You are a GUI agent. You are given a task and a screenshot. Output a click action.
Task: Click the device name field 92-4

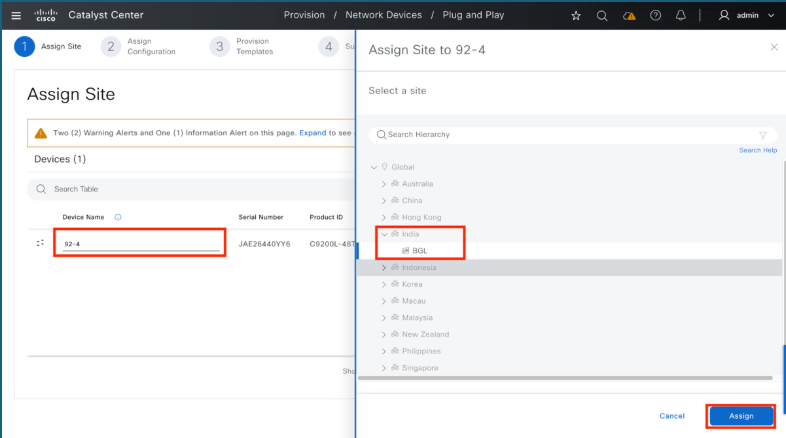tap(141, 244)
